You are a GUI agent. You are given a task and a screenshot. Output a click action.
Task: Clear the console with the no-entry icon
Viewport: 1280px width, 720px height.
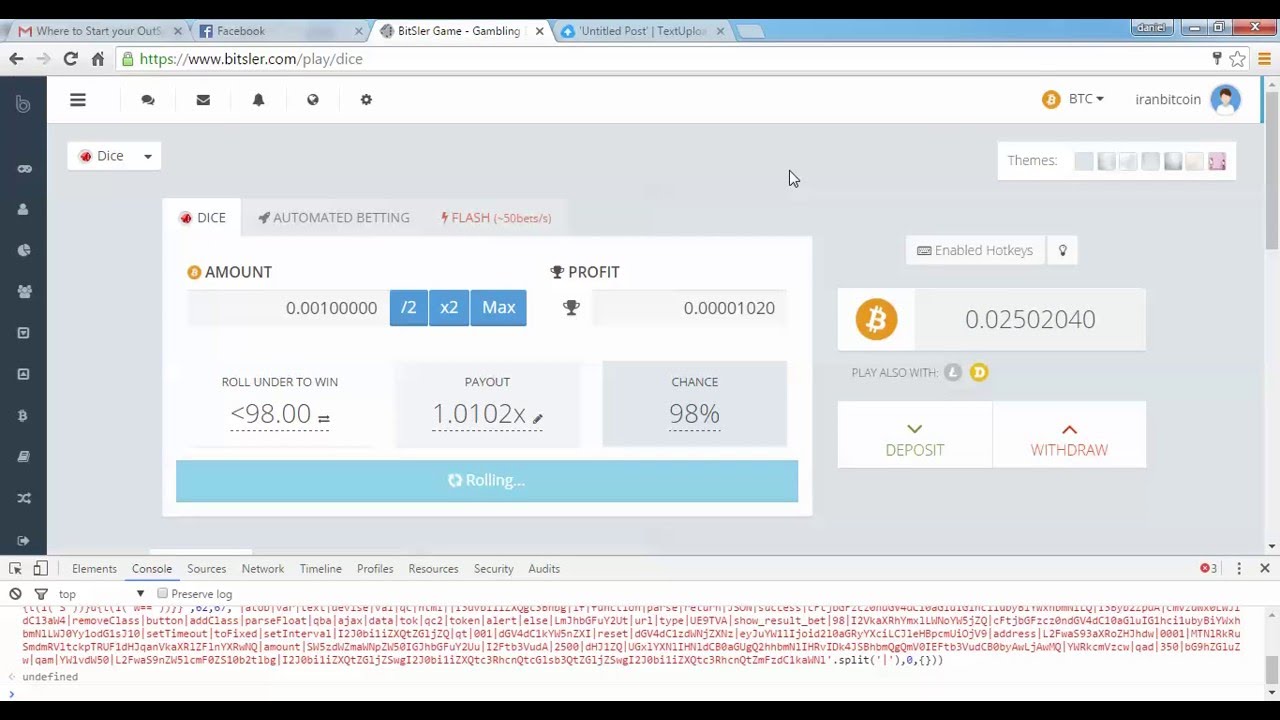16,594
